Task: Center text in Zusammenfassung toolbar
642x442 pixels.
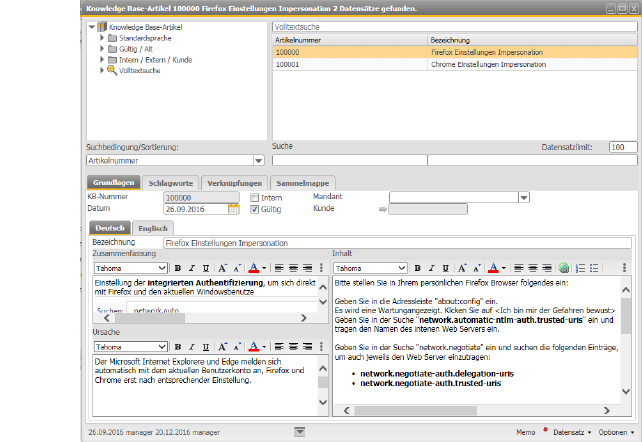Action: click(x=293, y=268)
